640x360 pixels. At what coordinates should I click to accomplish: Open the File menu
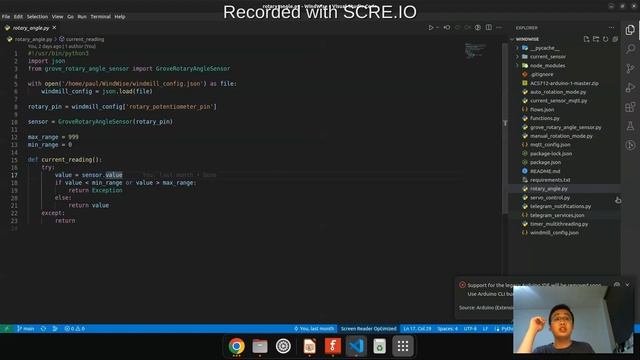6,17
